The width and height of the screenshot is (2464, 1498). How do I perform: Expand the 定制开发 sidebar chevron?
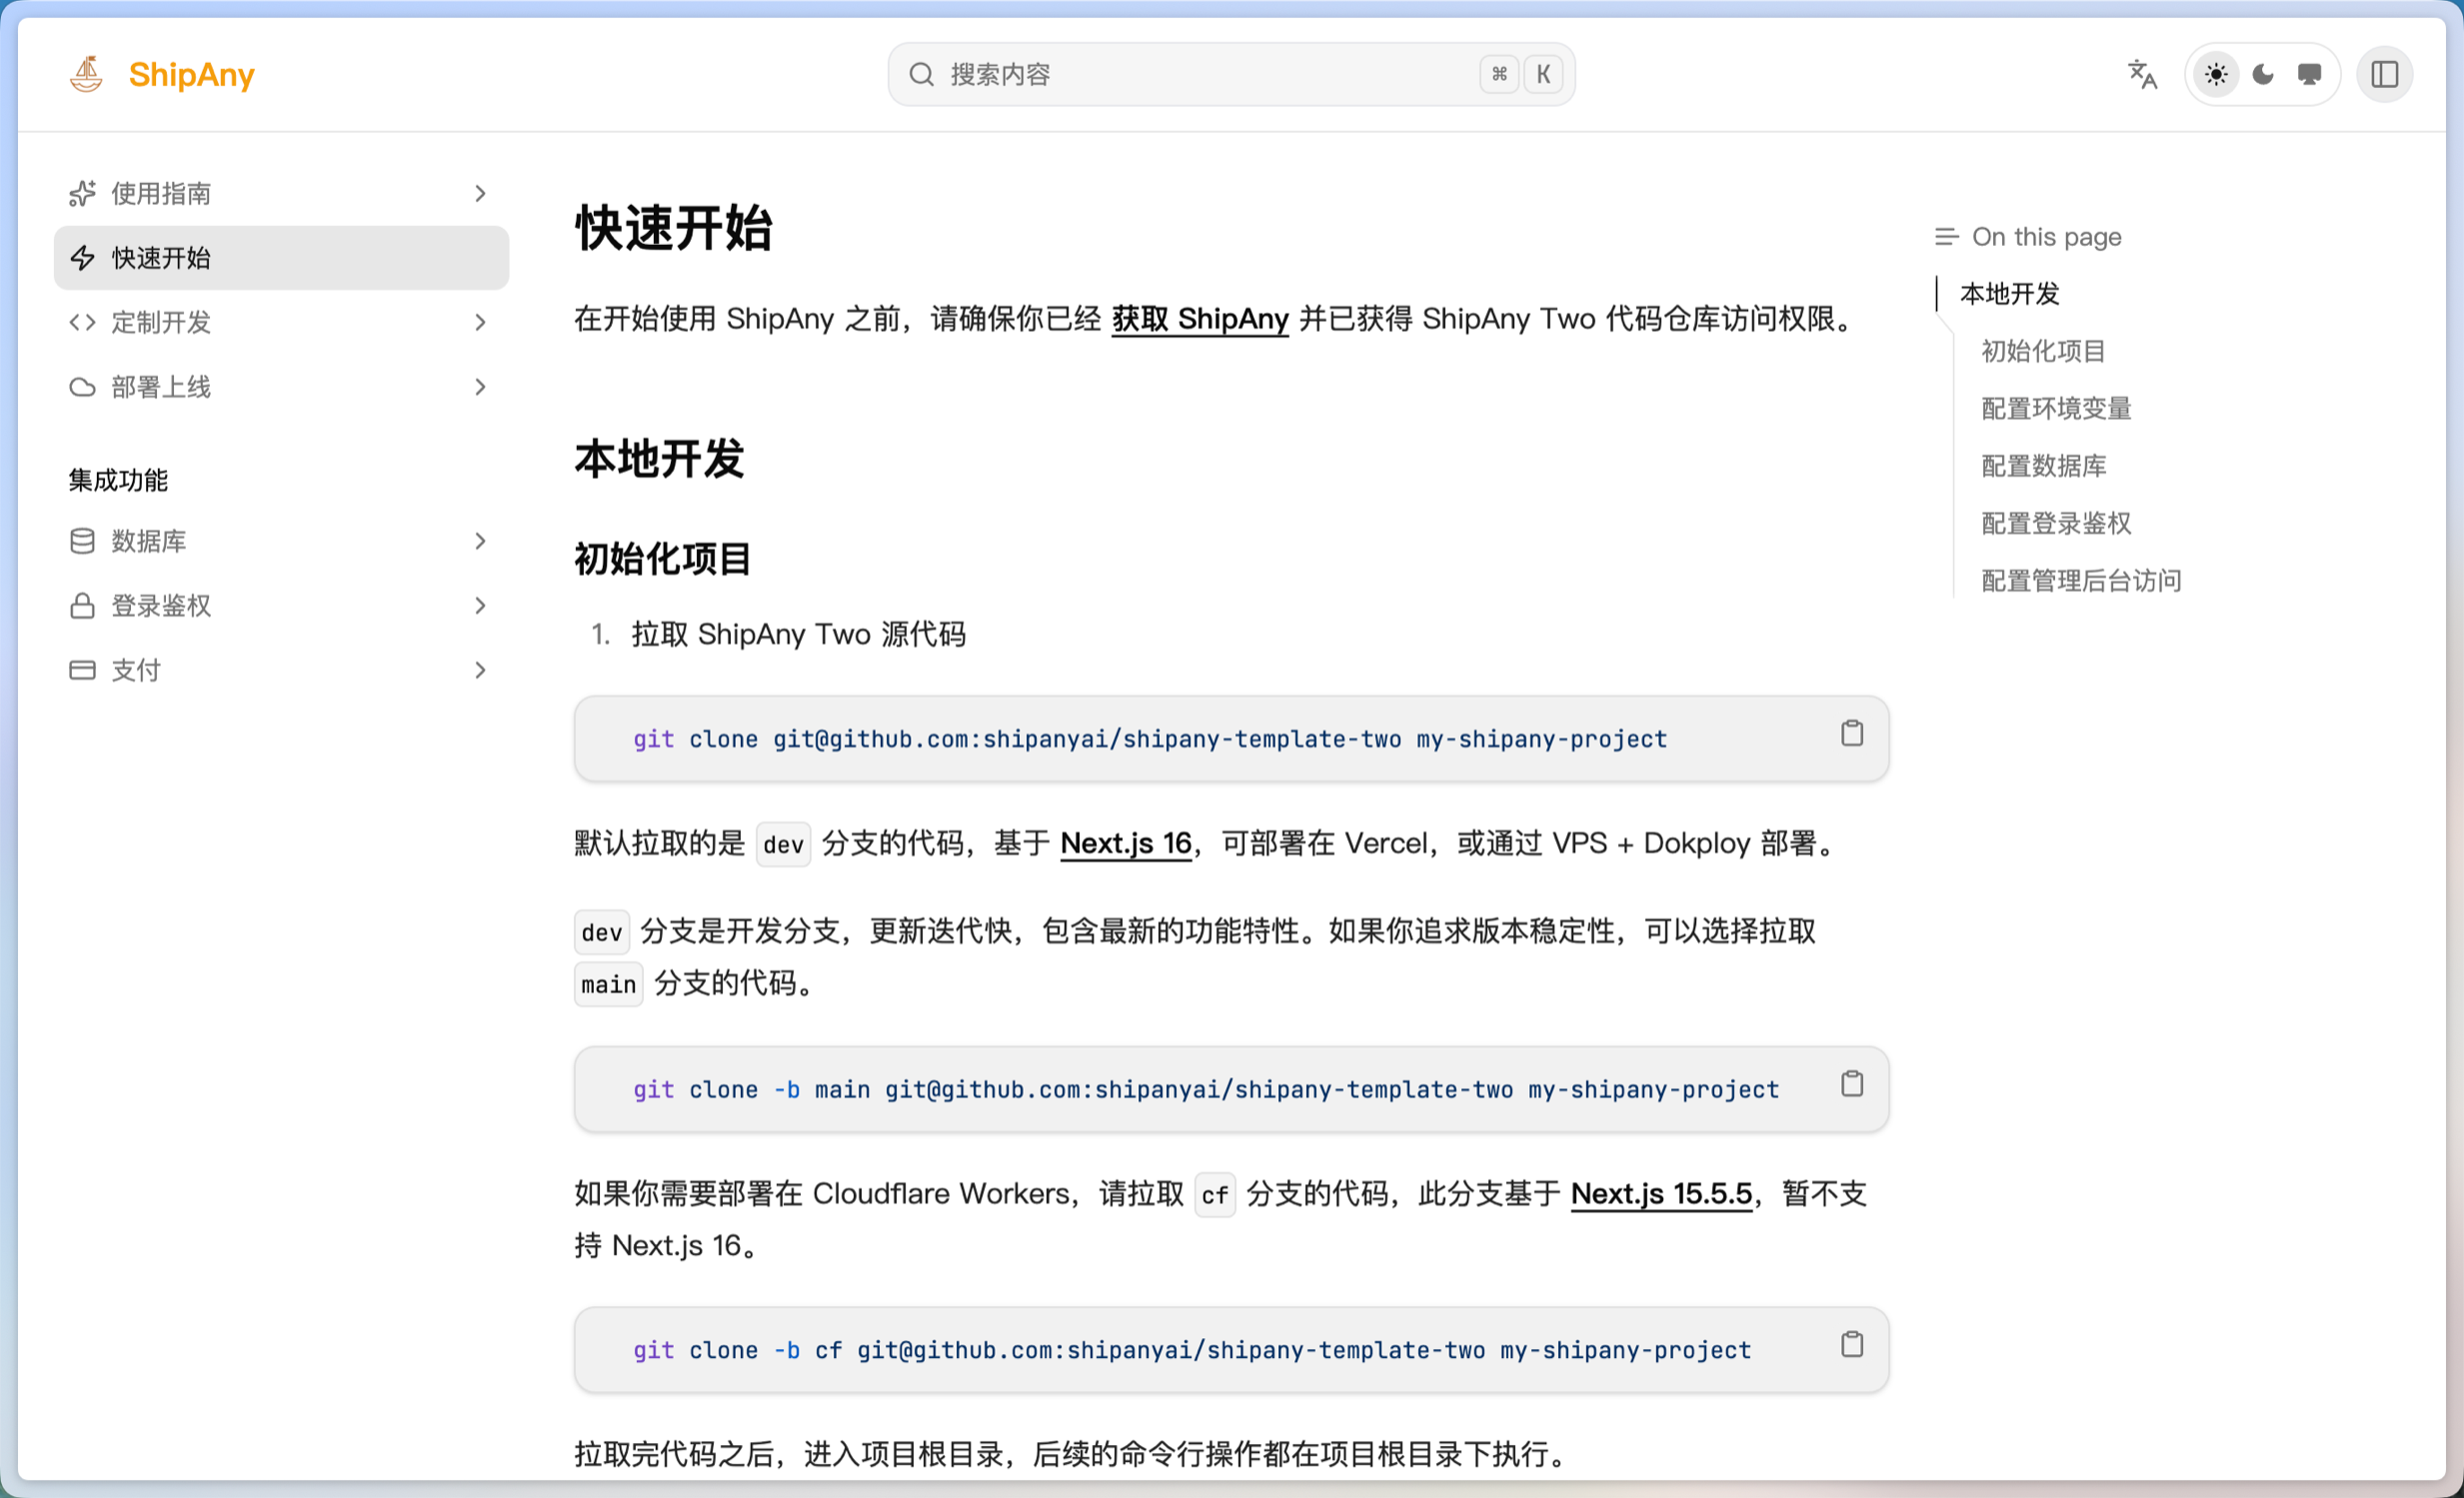(x=480, y=322)
